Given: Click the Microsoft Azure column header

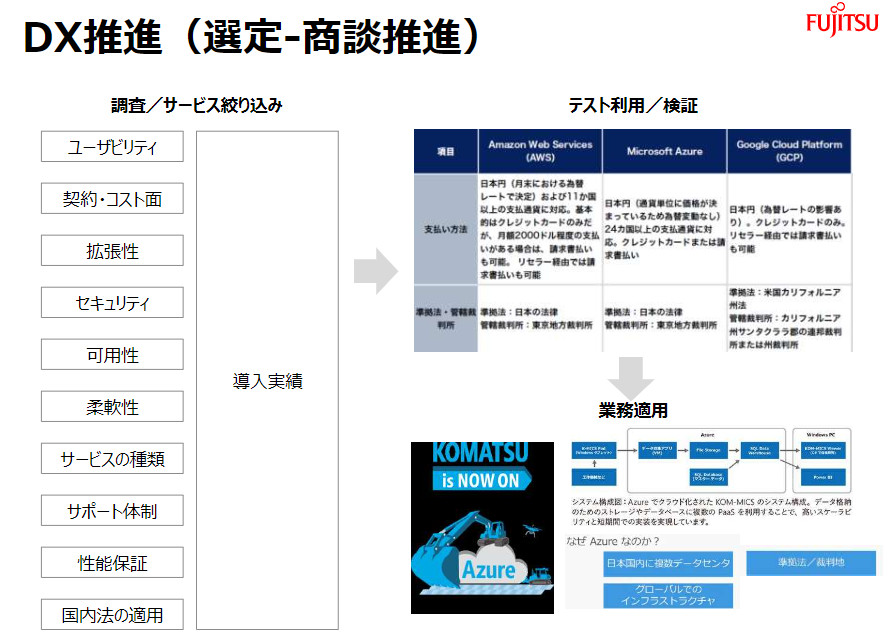Looking at the screenshot, I should [x=664, y=151].
